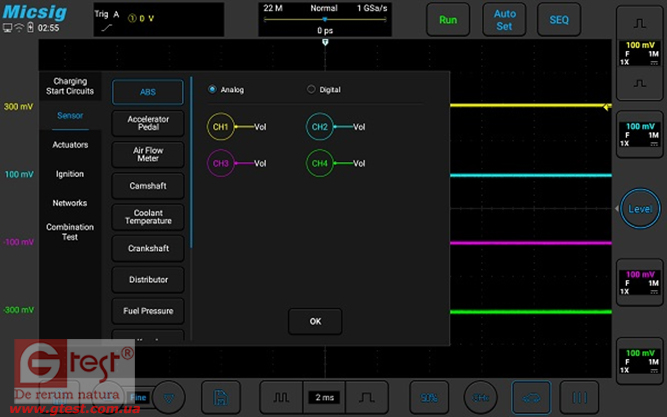Select the CH4 green channel circle
Image resolution: width=667 pixels, height=417 pixels.
point(319,163)
